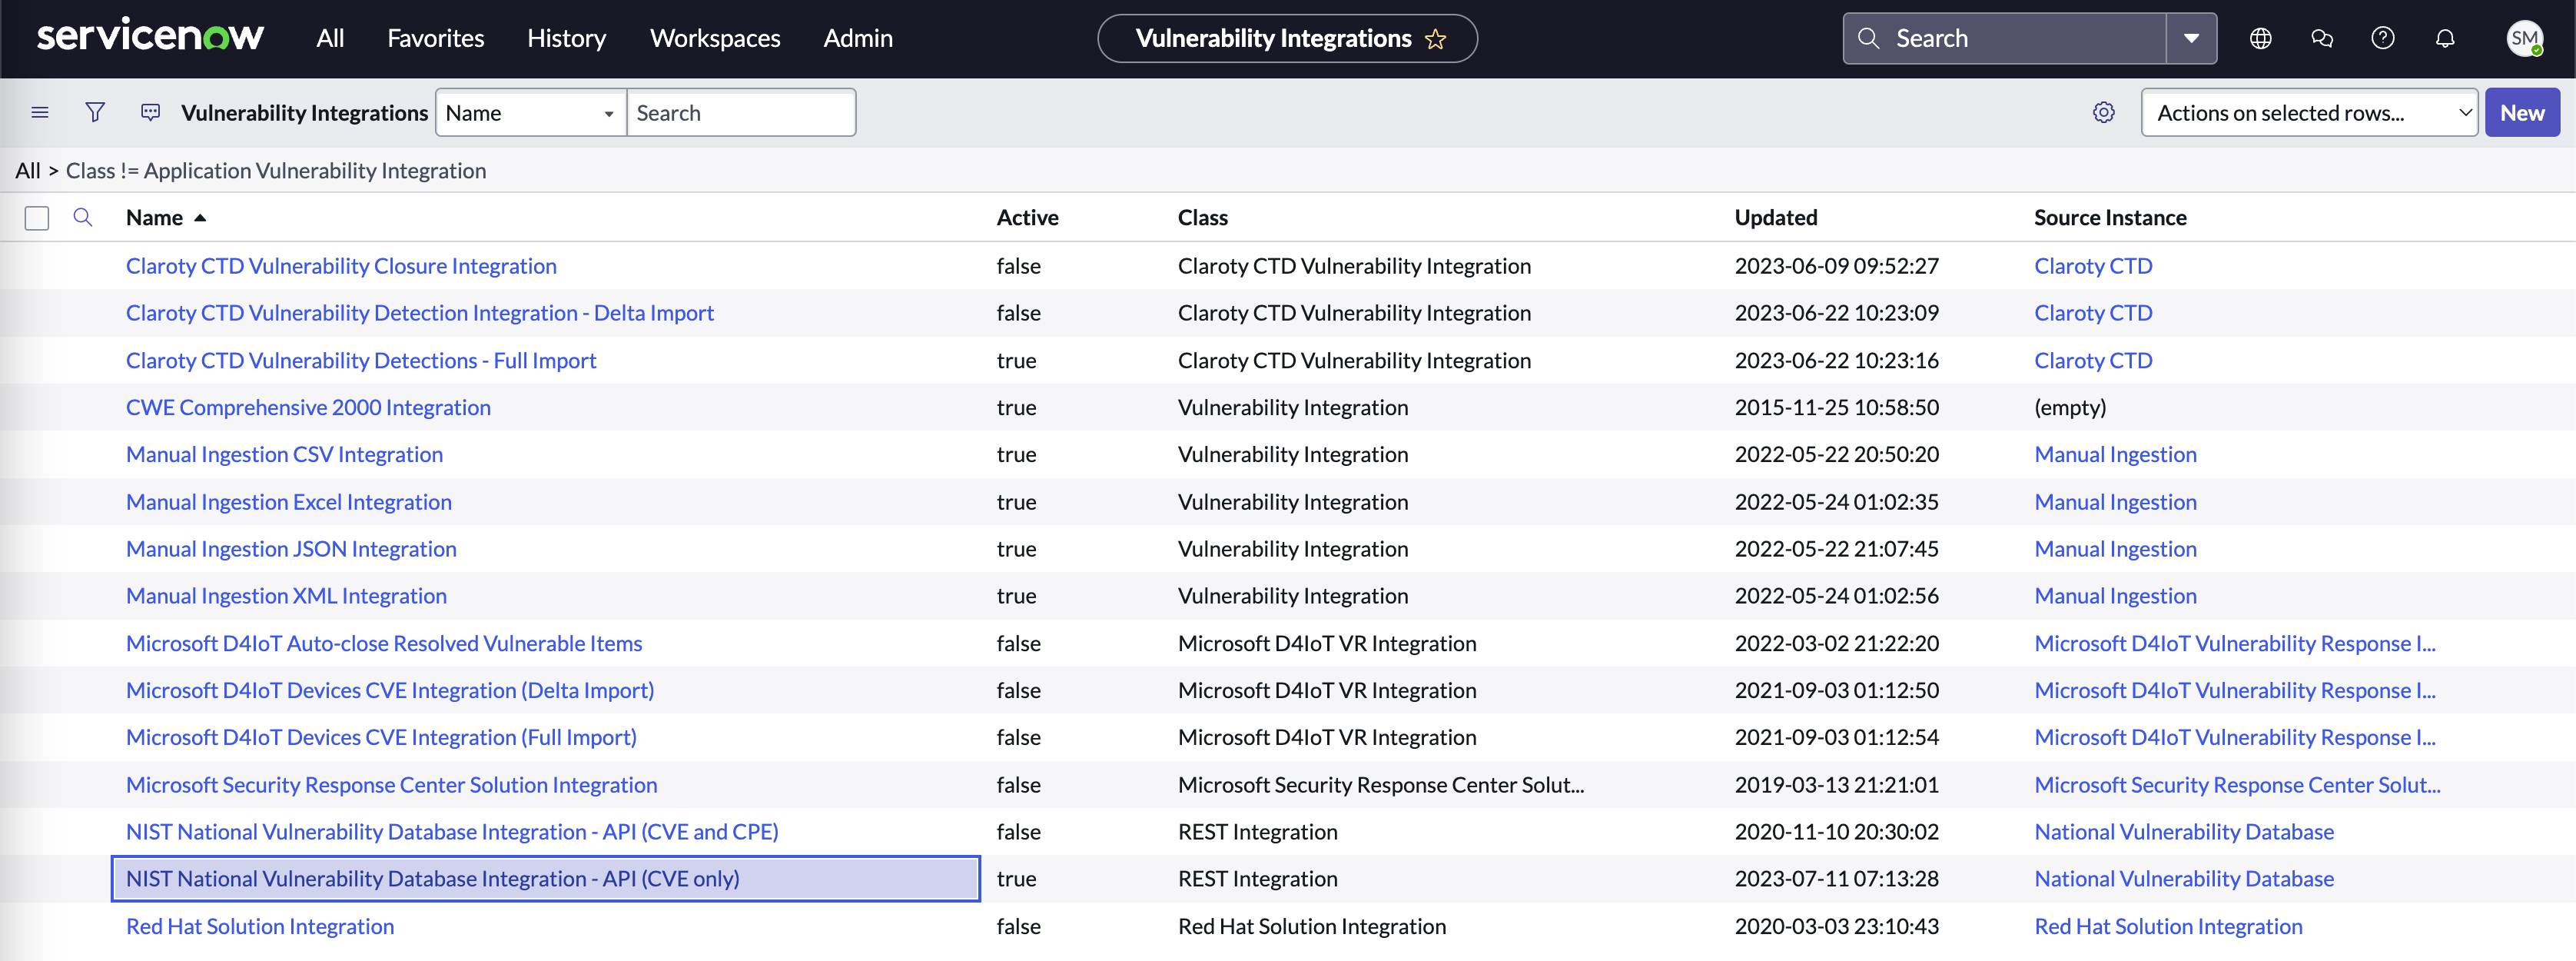
Task: Open the activity stream icon
Action: (150, 112)
